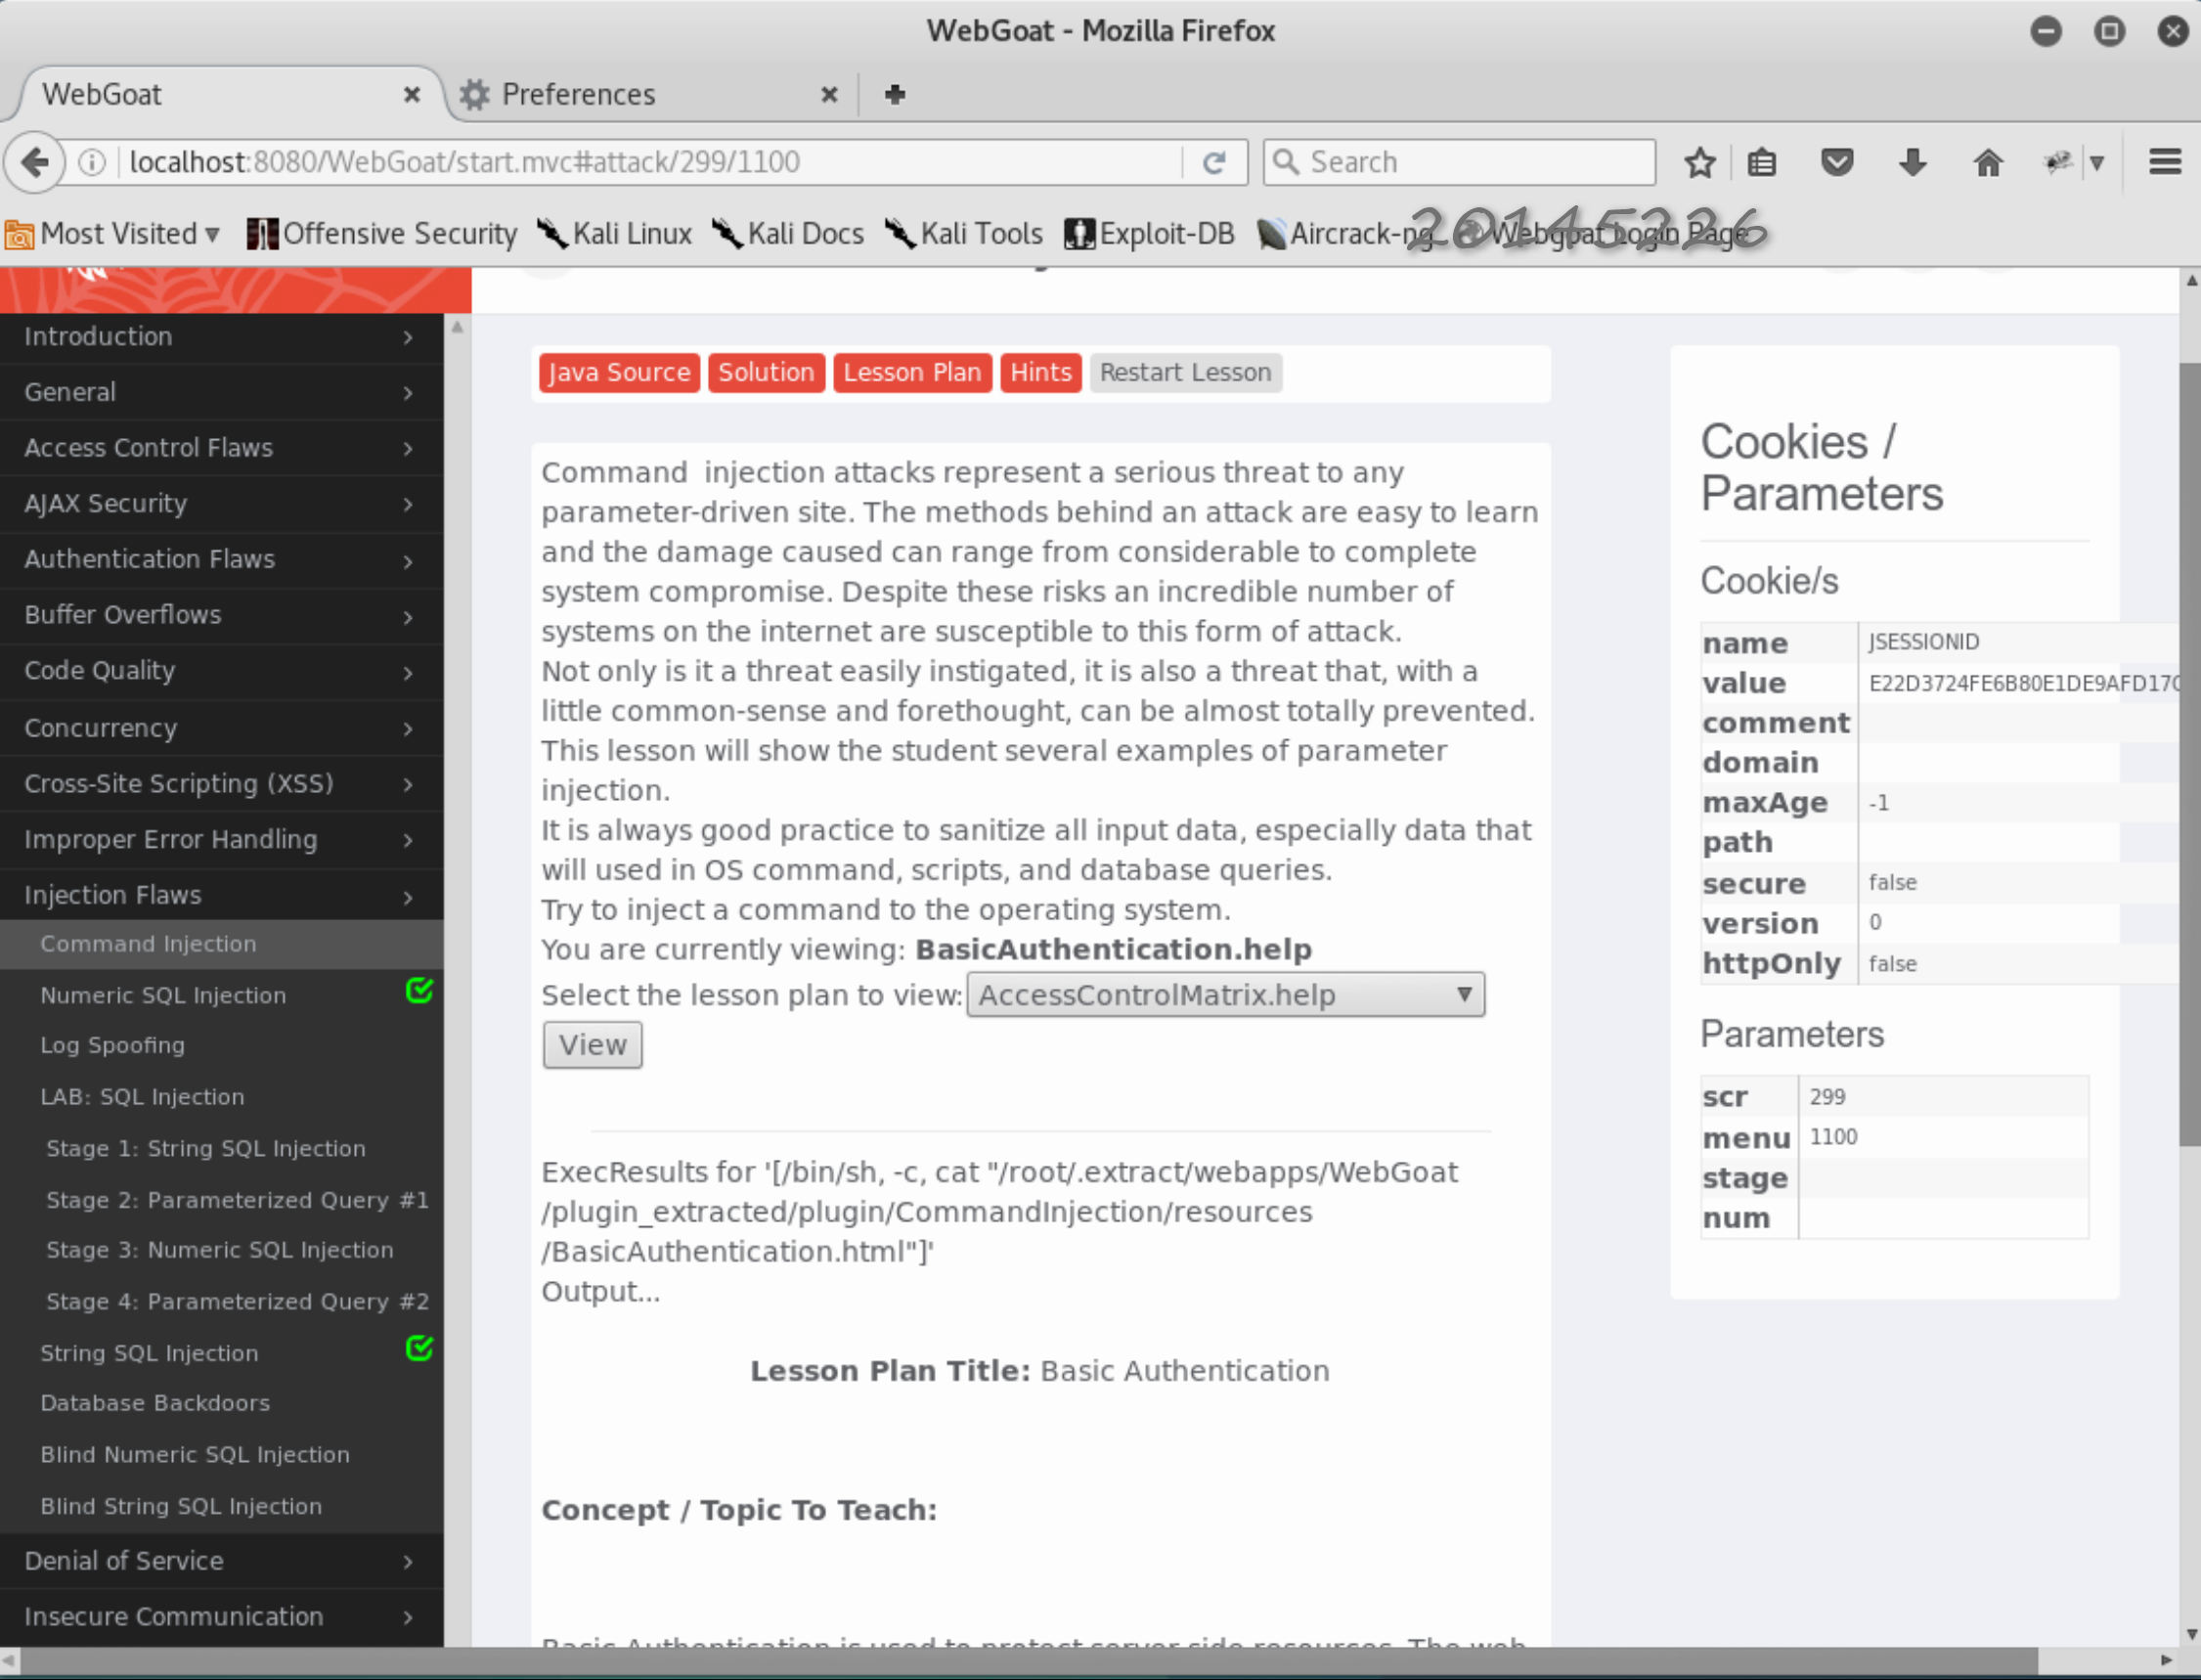The width and height of the screenshot is (2201, 1680).
Task: Expand Cross-Site Scripting (XSS) category
Action: [221, 784]
